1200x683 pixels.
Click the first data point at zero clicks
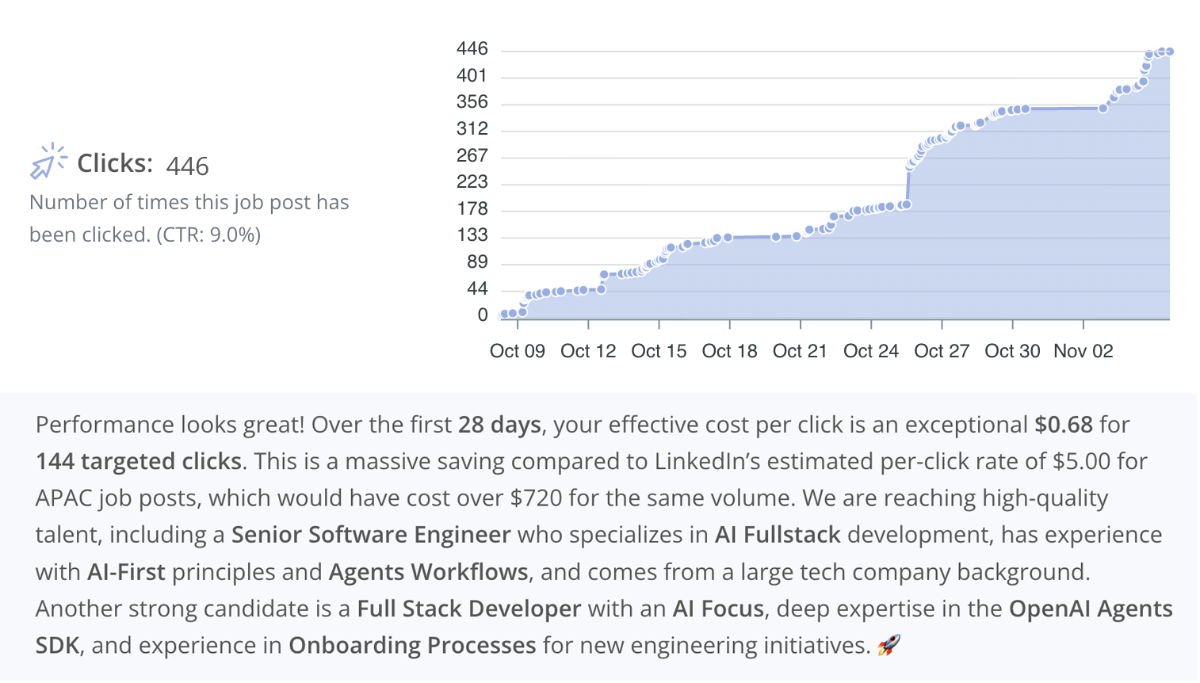[502, 314]
